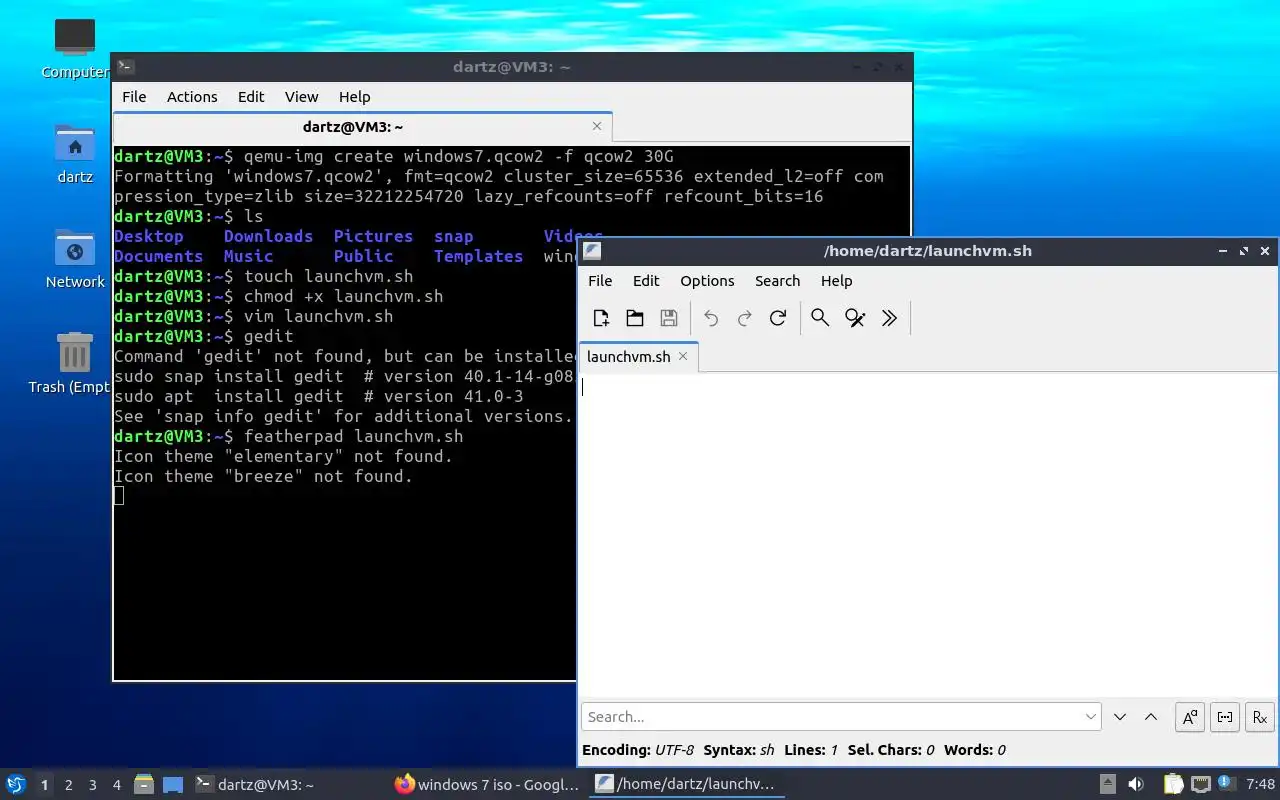The width and height of the screenshot is (1280, 800).
Task: Open terminal Edit menu
Action: (x=251, y=97)
